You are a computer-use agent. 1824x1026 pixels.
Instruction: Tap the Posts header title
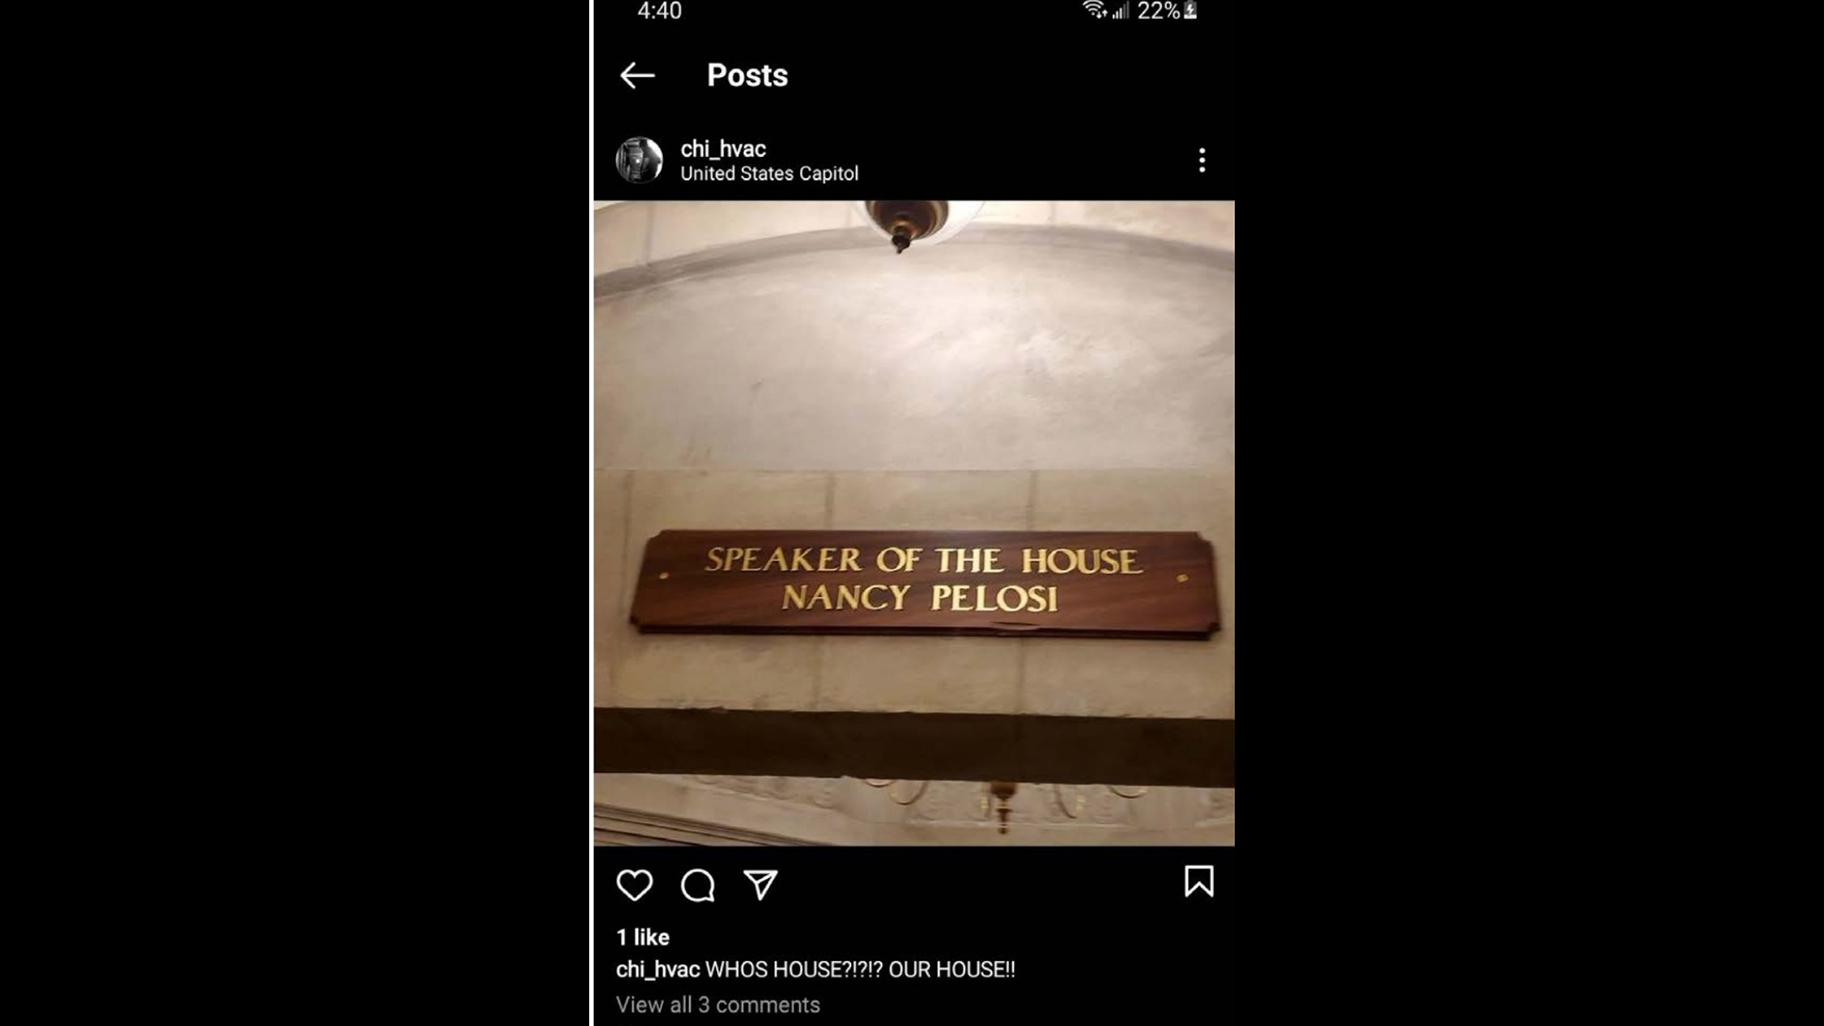(x=747, y=75)
